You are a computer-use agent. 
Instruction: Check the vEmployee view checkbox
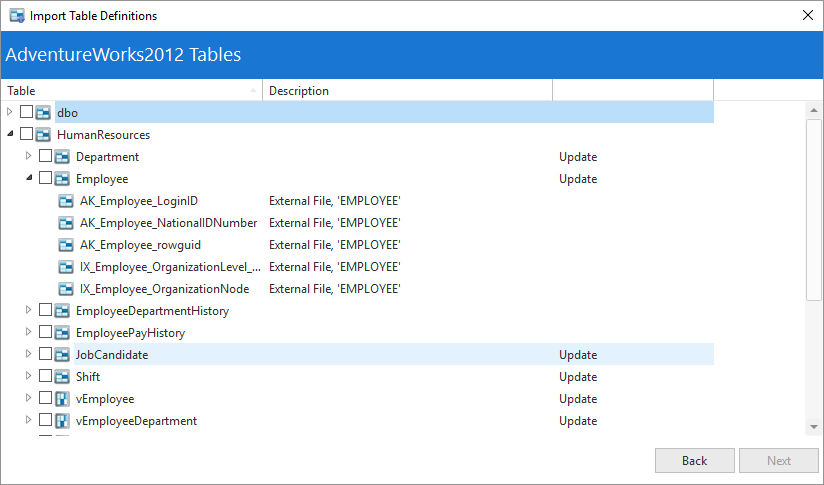(x=45, y=398)
